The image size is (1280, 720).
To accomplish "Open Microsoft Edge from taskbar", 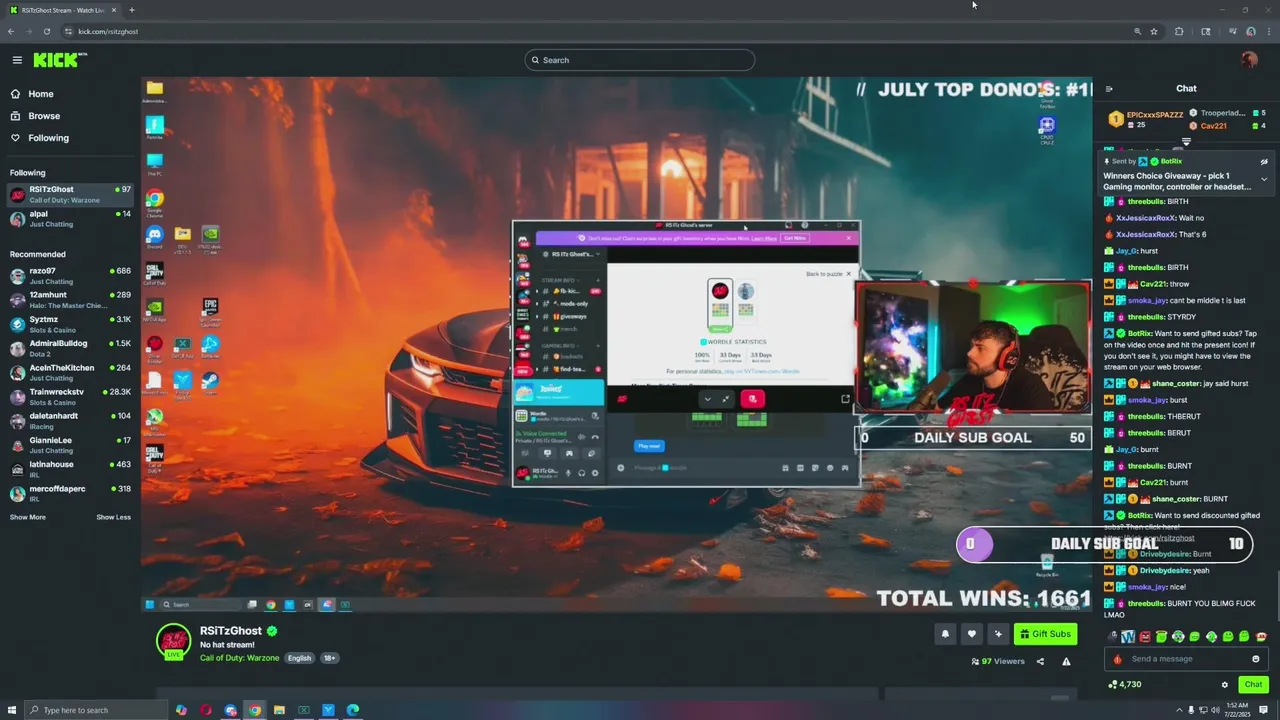I will (x=353, y=710).
